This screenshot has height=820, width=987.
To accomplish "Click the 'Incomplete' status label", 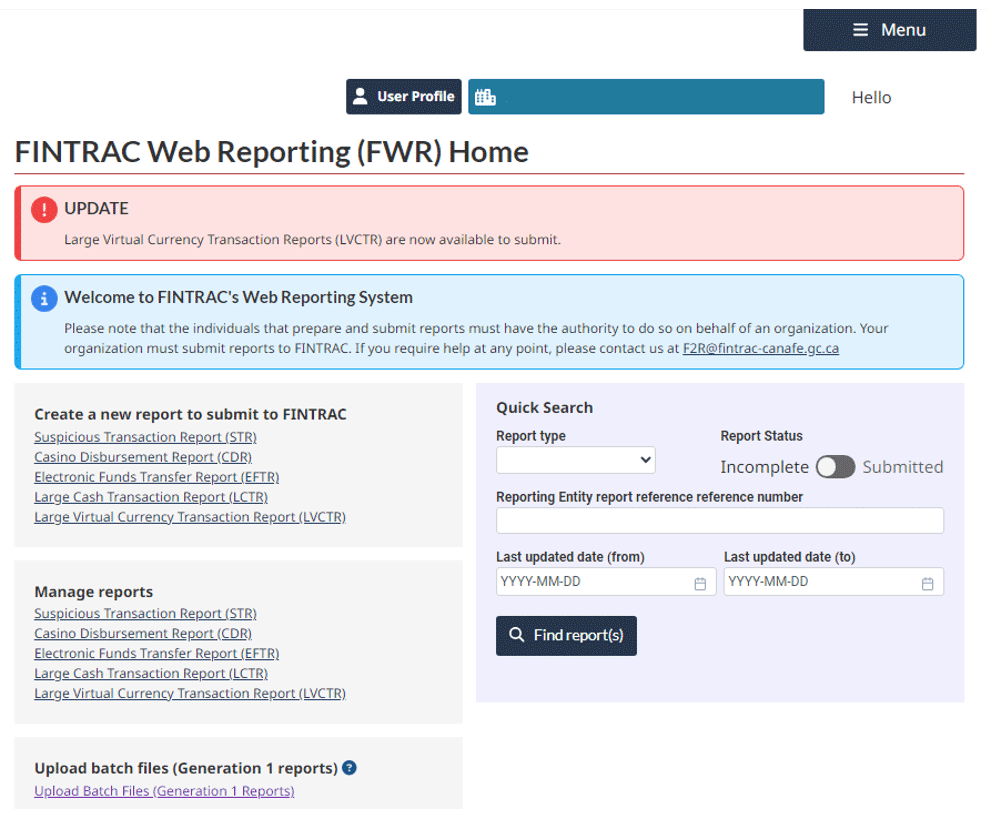I will pyautogui.click(x=764, y=467).
